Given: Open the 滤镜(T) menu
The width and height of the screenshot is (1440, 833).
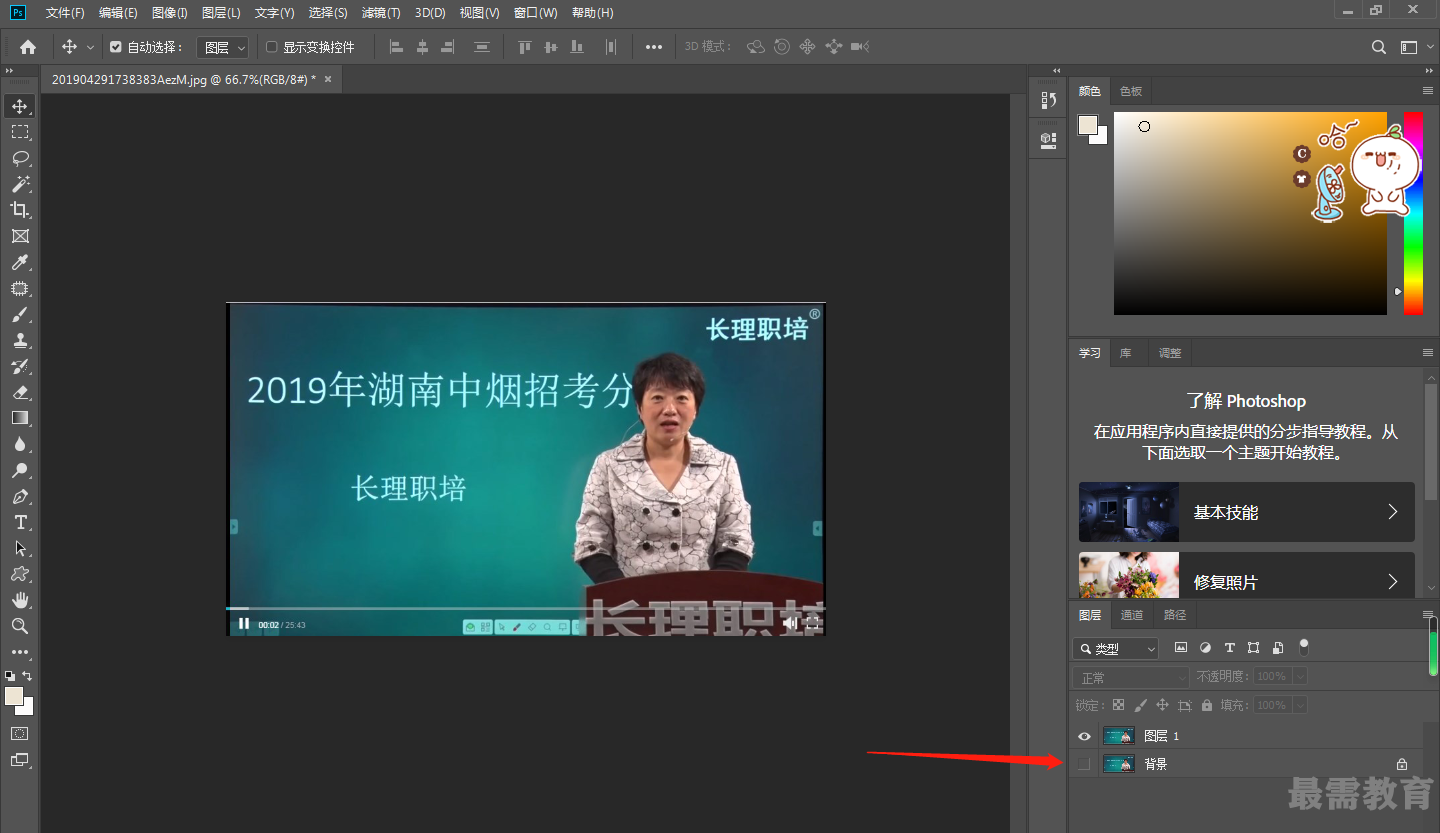Looking at the screenshot, I should pos(381,13).
